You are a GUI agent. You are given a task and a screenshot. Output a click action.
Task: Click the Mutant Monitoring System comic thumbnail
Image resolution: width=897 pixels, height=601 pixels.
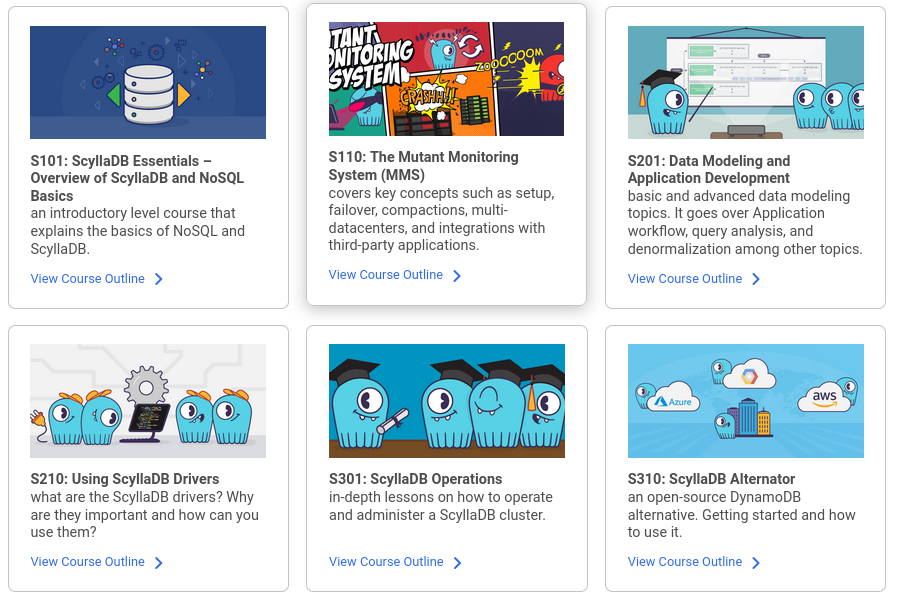click(446, 79)
